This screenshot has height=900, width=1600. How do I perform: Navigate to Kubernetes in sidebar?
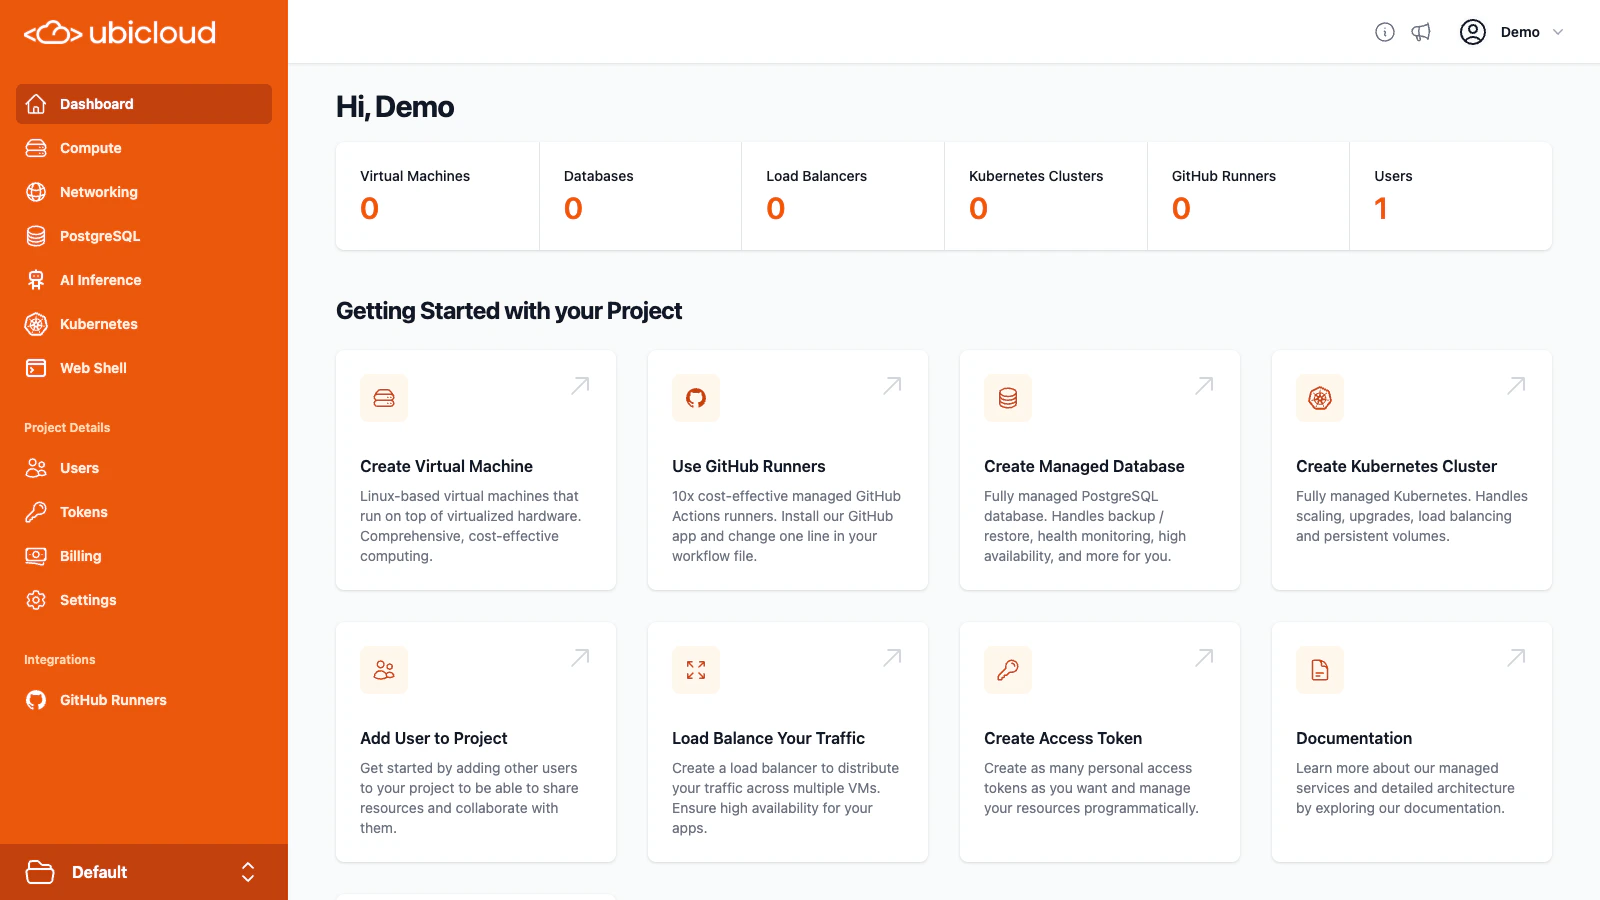(144, 324)
